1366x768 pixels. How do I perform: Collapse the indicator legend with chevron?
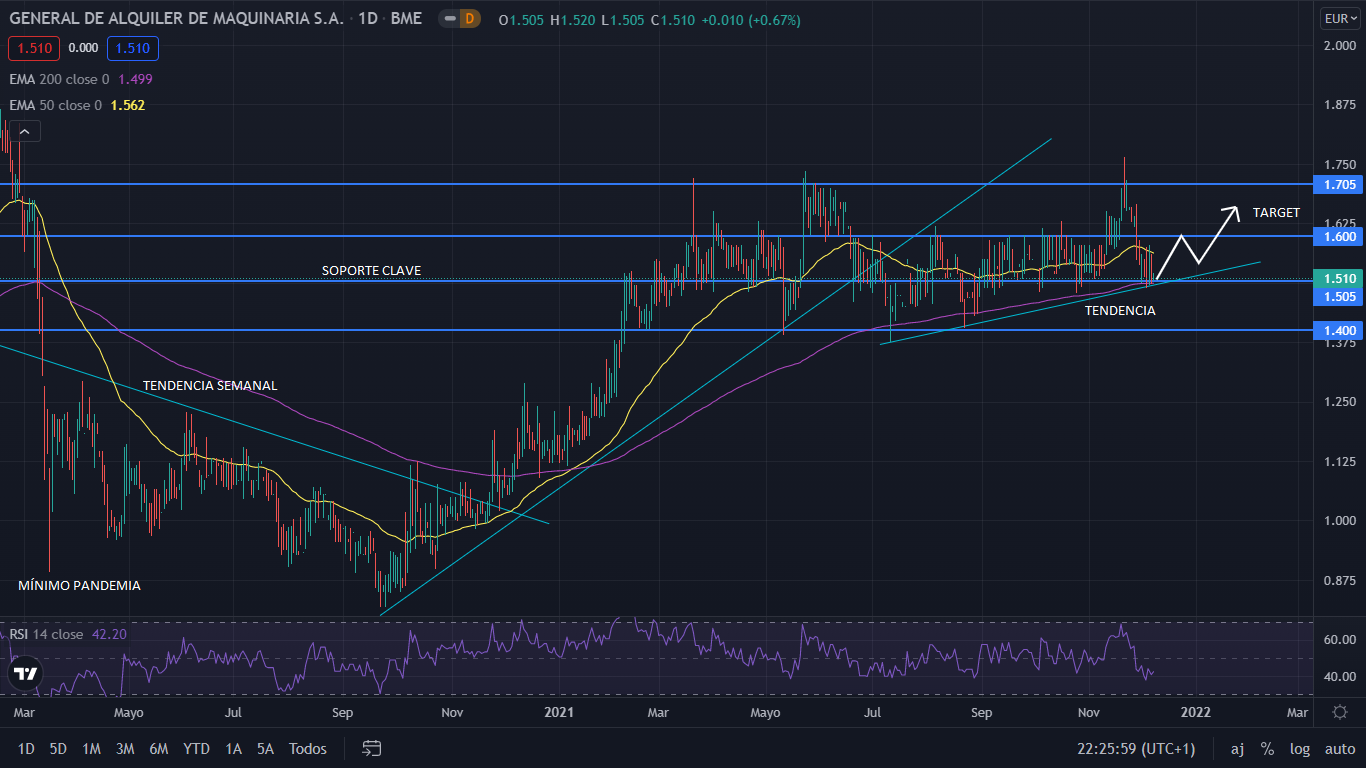point(26,131)
